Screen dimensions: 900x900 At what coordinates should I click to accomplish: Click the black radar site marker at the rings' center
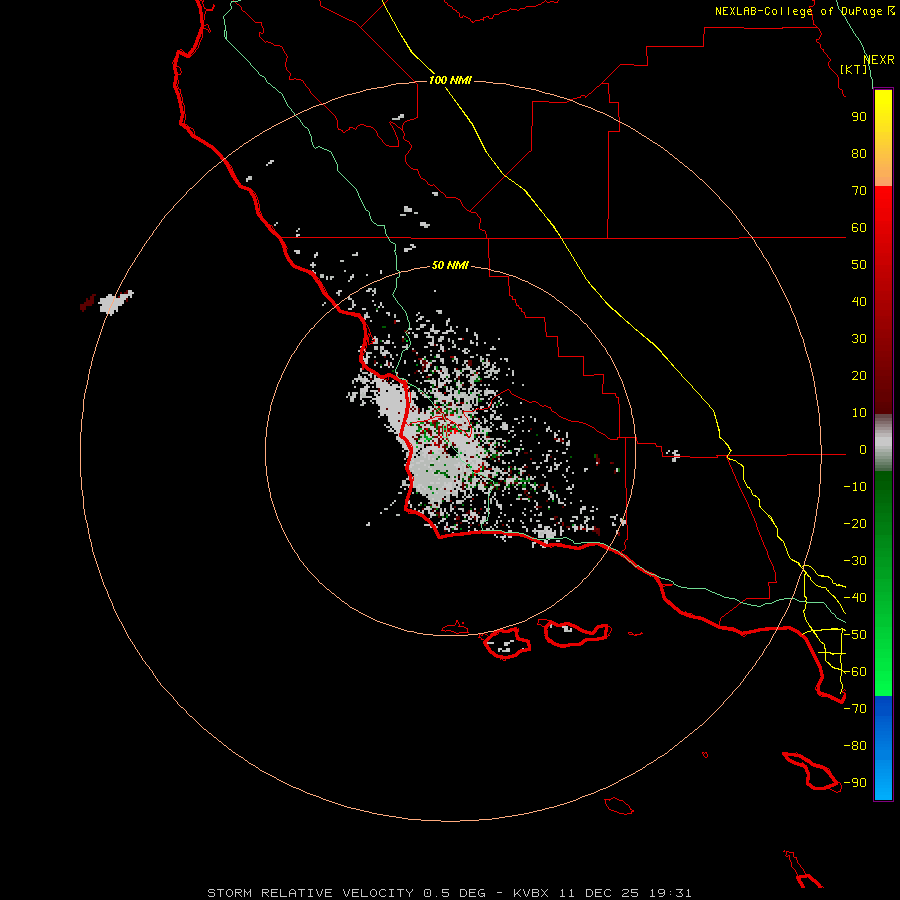point(452,451)
